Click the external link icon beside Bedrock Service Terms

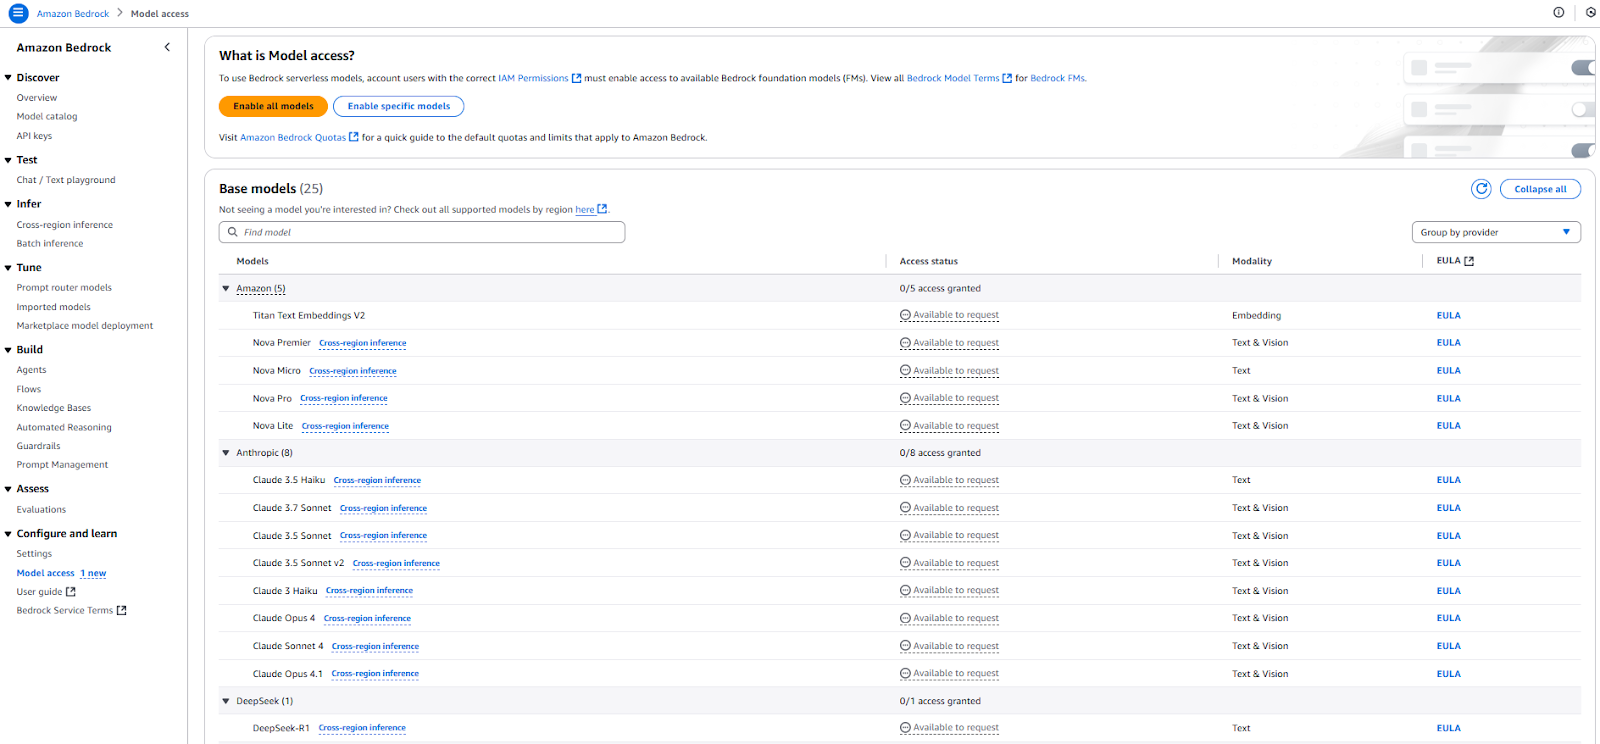(x=122, y=610)
